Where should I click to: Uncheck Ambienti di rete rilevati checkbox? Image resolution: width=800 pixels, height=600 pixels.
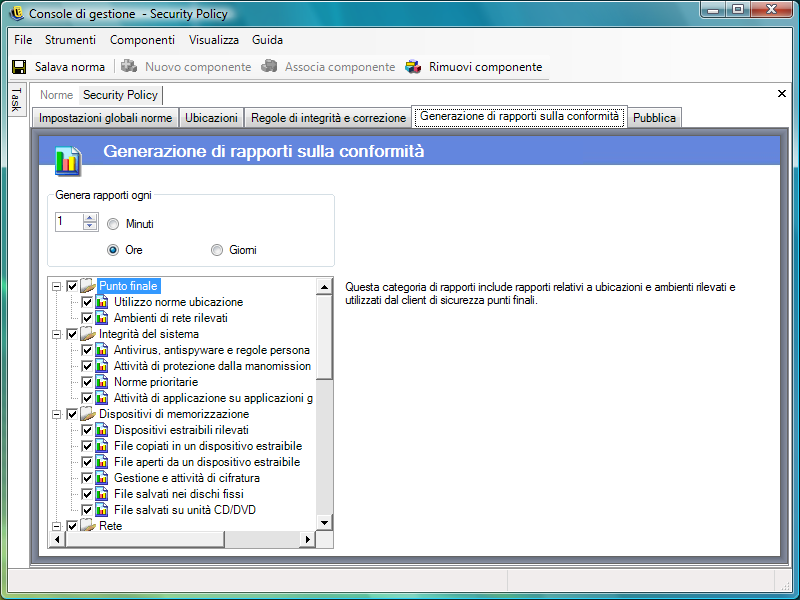(87, 318)
